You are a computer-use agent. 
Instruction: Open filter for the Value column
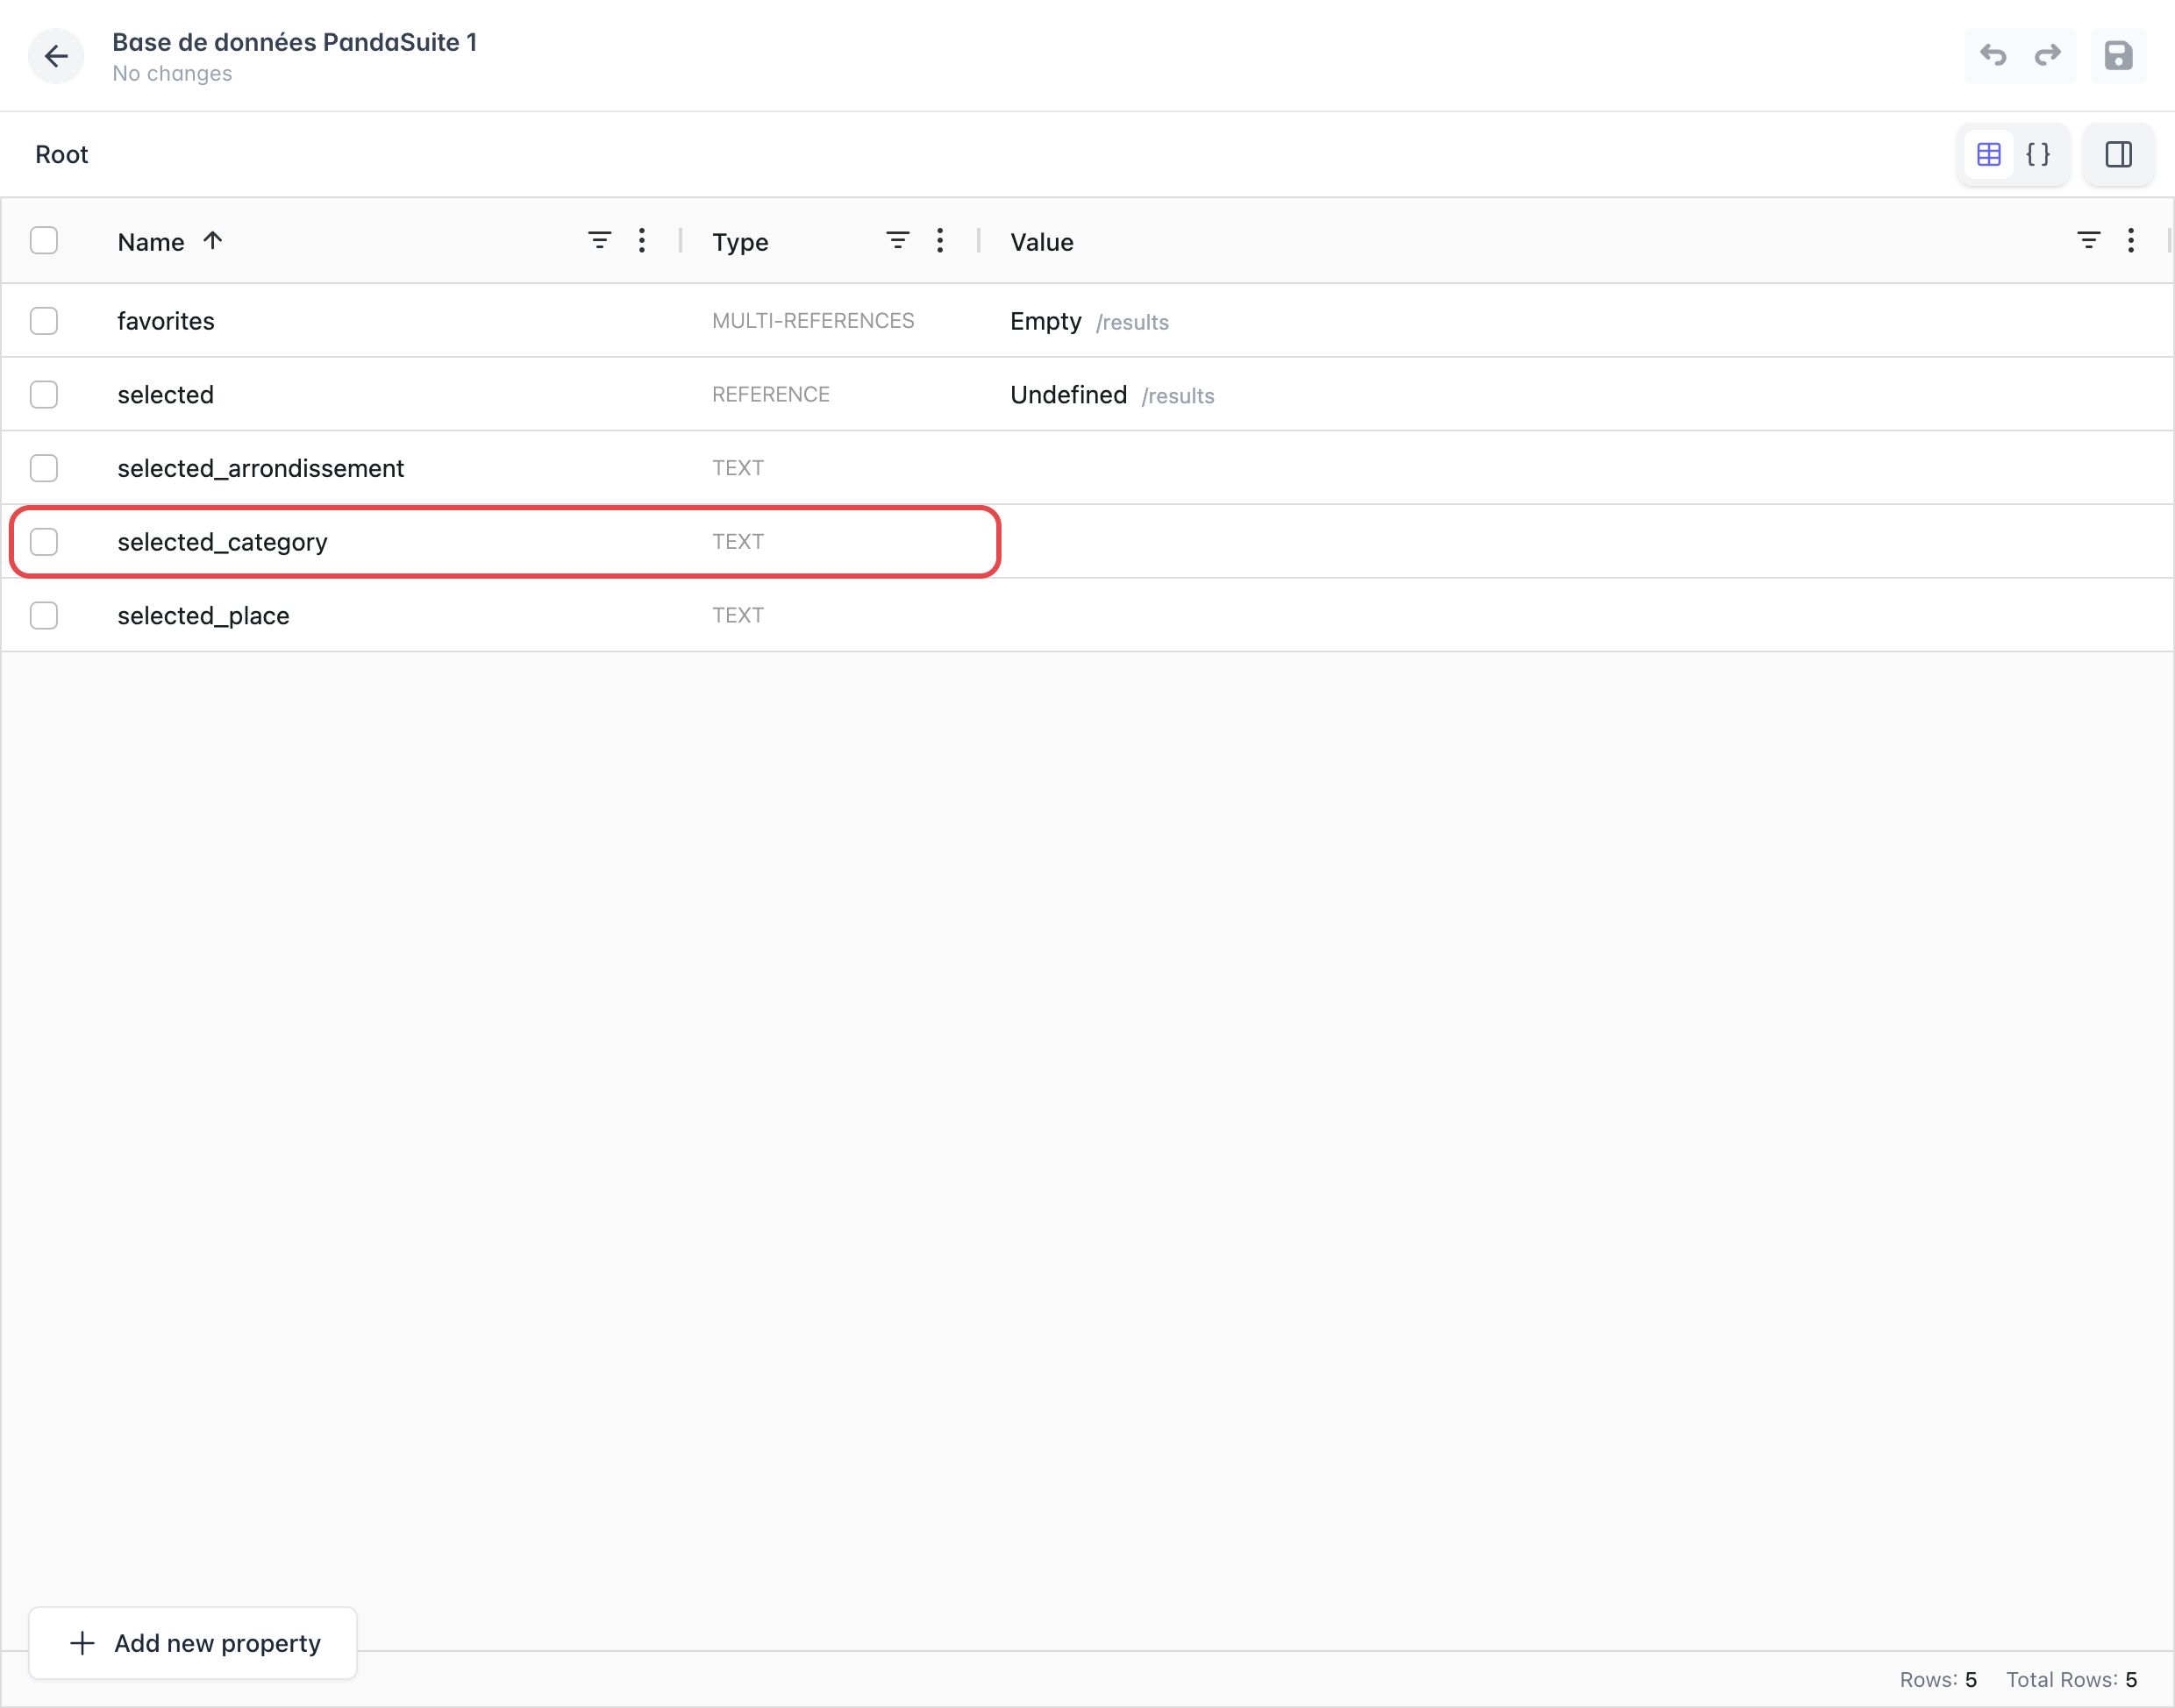(x=2089, y=240)
